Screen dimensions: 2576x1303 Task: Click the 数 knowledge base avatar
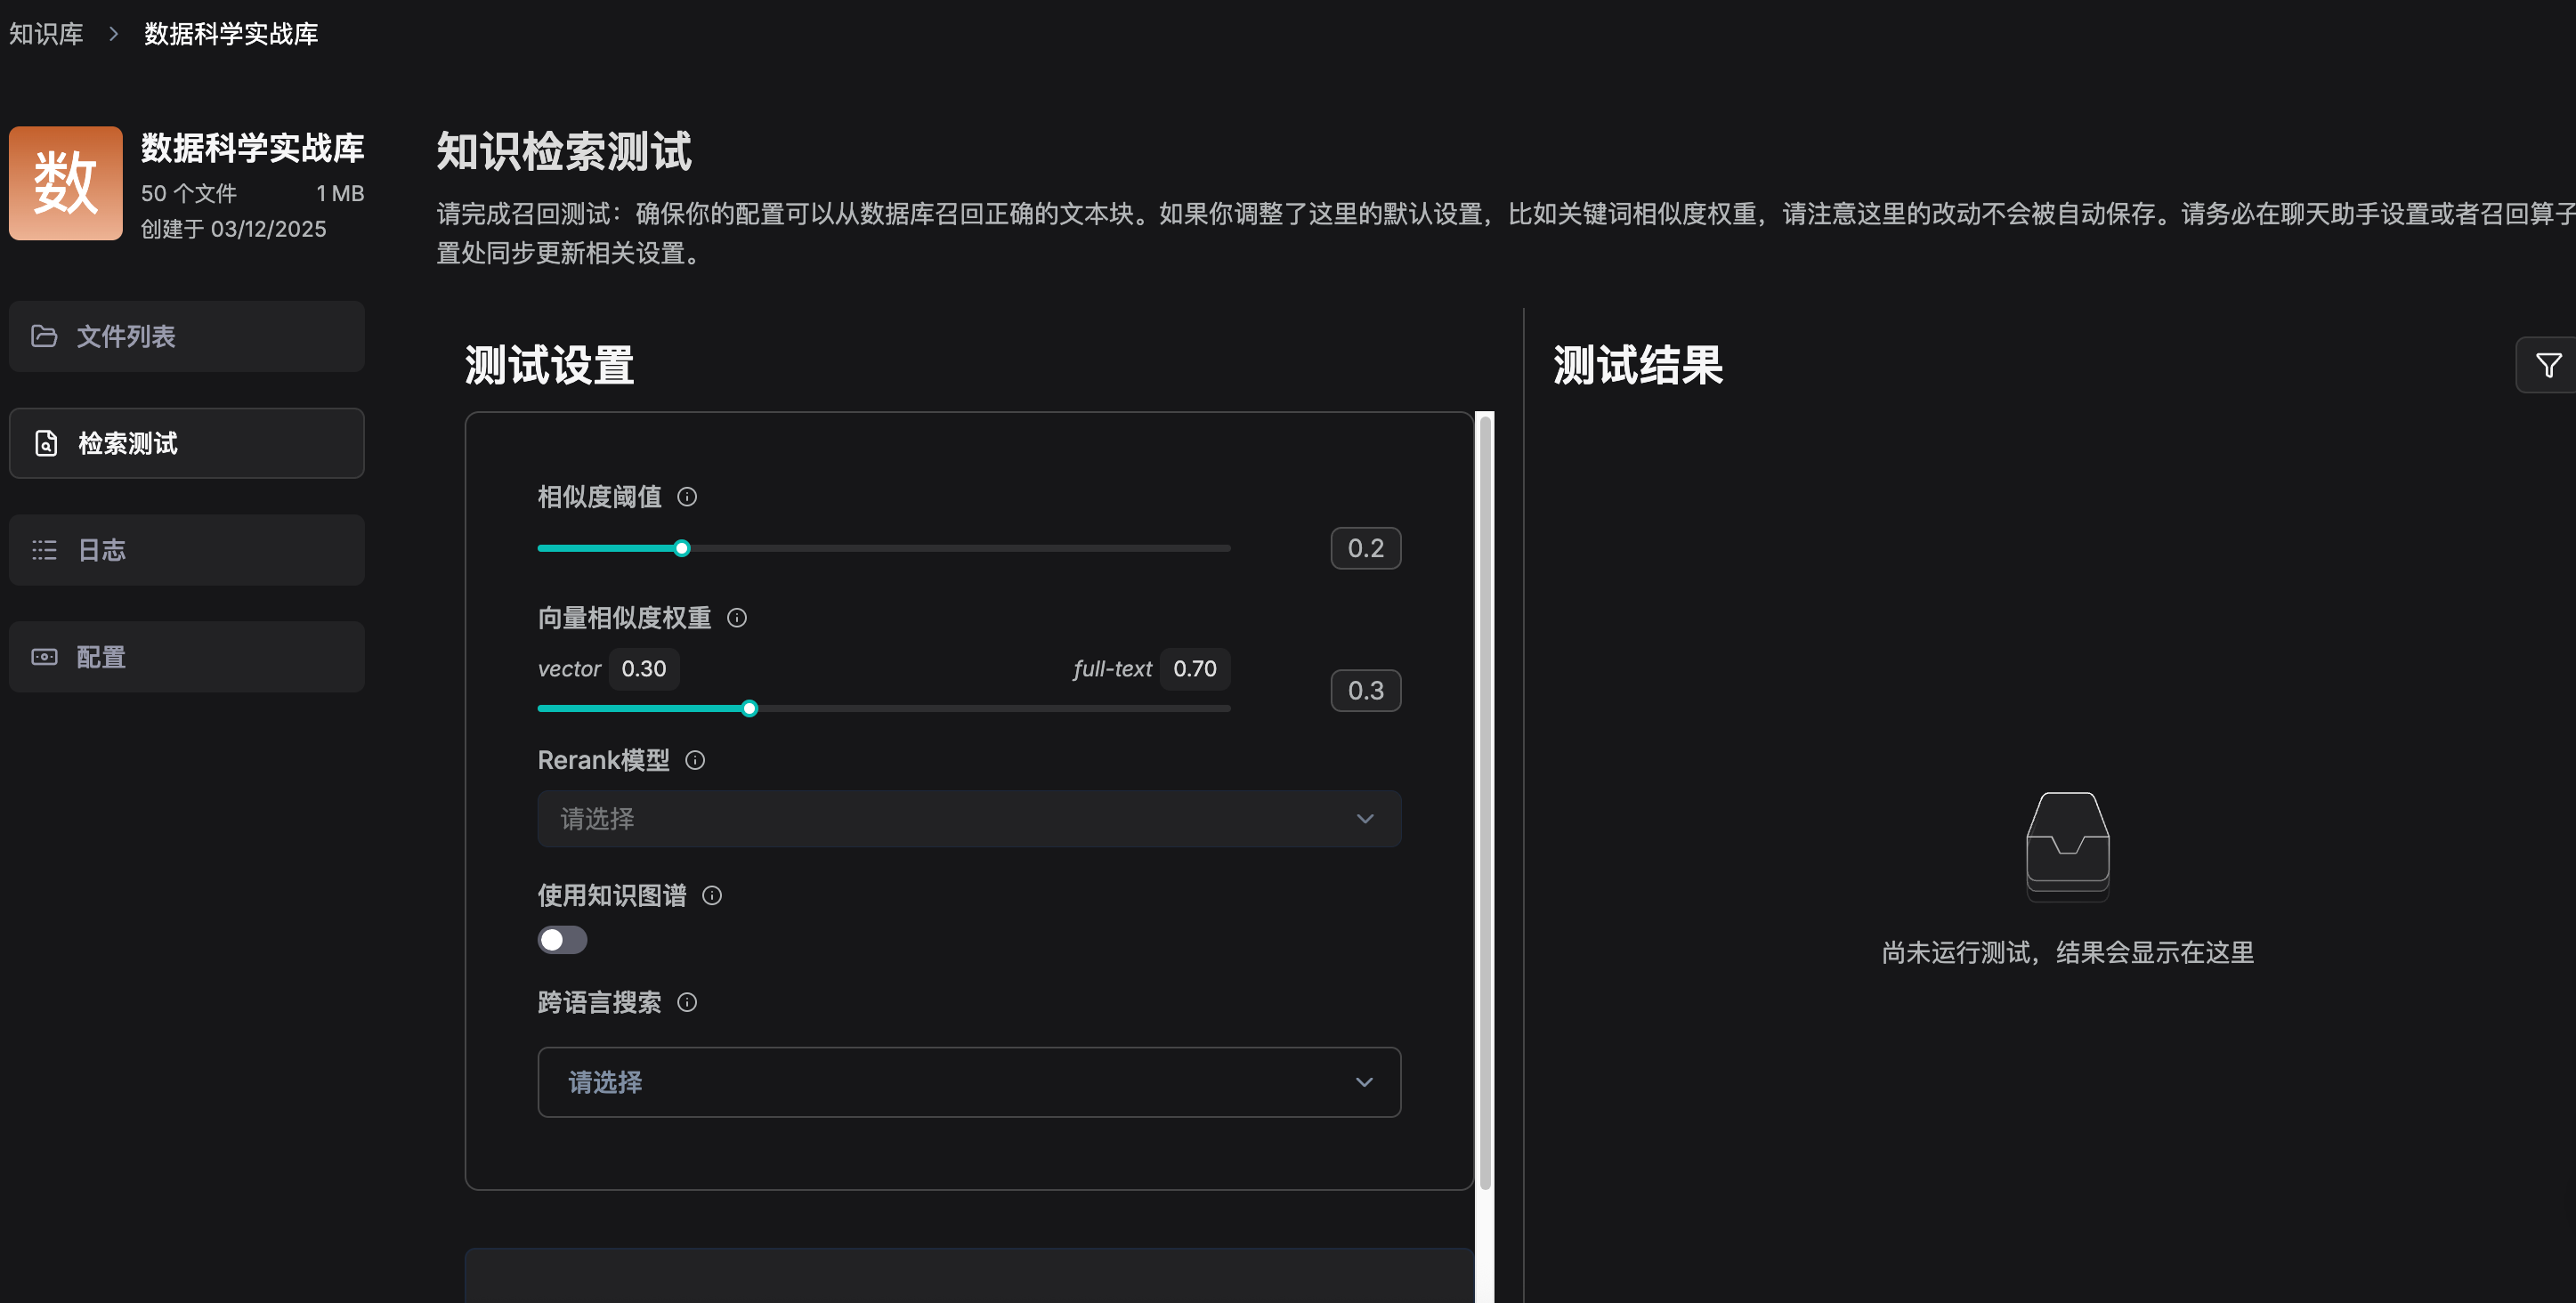tap(66, 183)
